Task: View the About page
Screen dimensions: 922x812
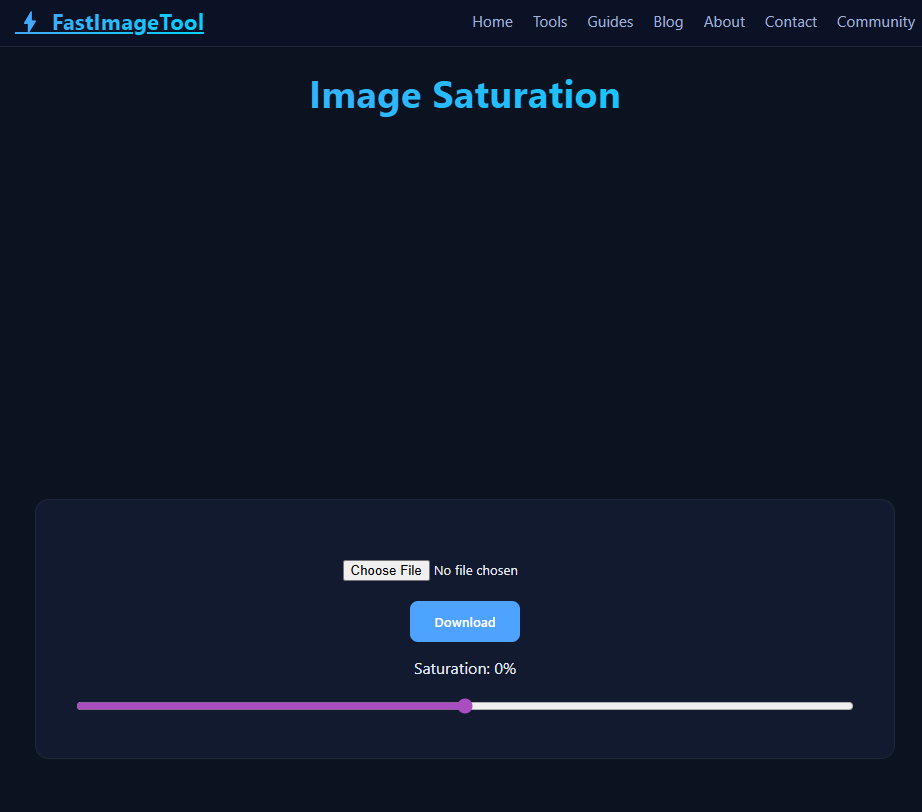Action: [724, 21]
